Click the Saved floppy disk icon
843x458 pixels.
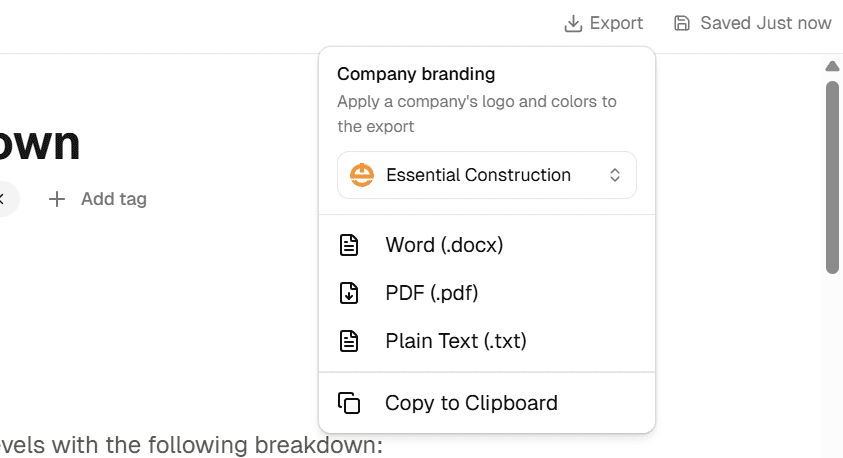[682, 23]
